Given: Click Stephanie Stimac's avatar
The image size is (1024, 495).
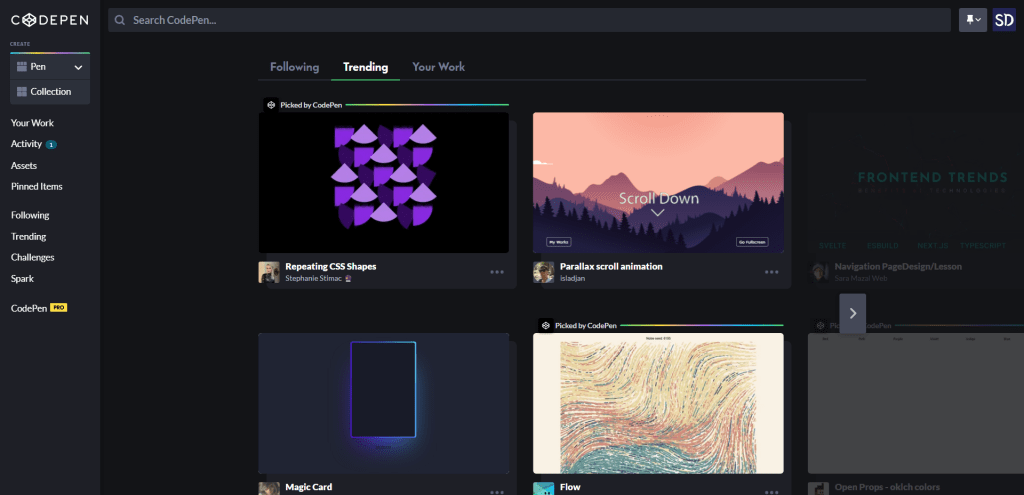Looking at the screenshot, I should pos(269,272).
